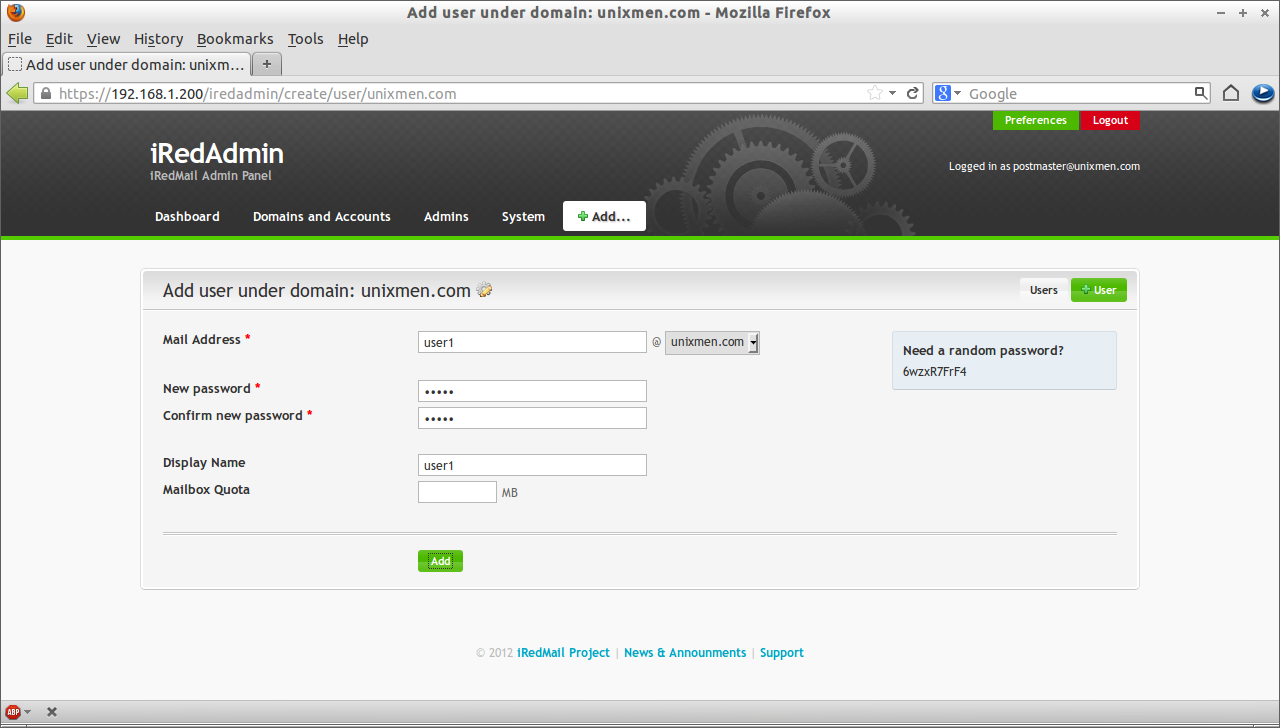Select the Add user browser tab
Viewport: 1280px width, 728px height.
tap(126, 64)
